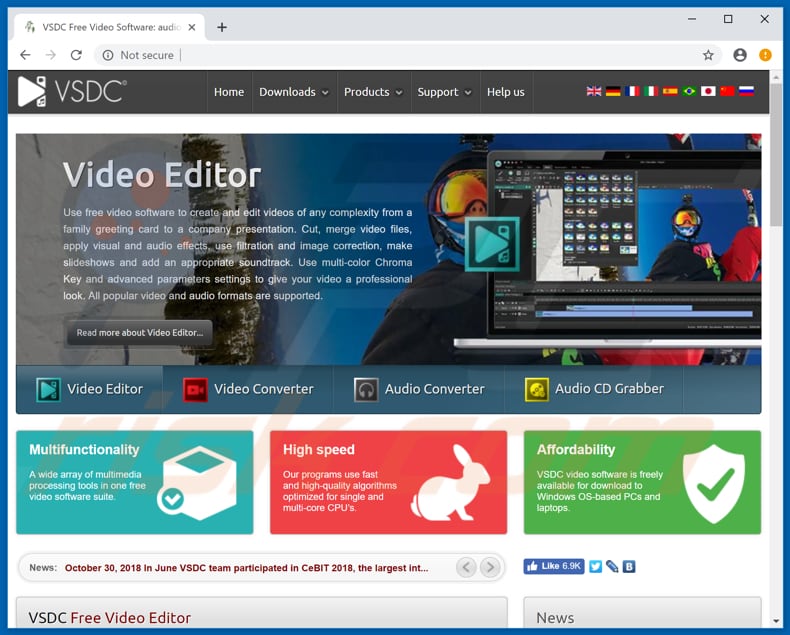Viewport: 790px width, 635px height.
Task: Open a new browser tab
Action: coord(222,27)
